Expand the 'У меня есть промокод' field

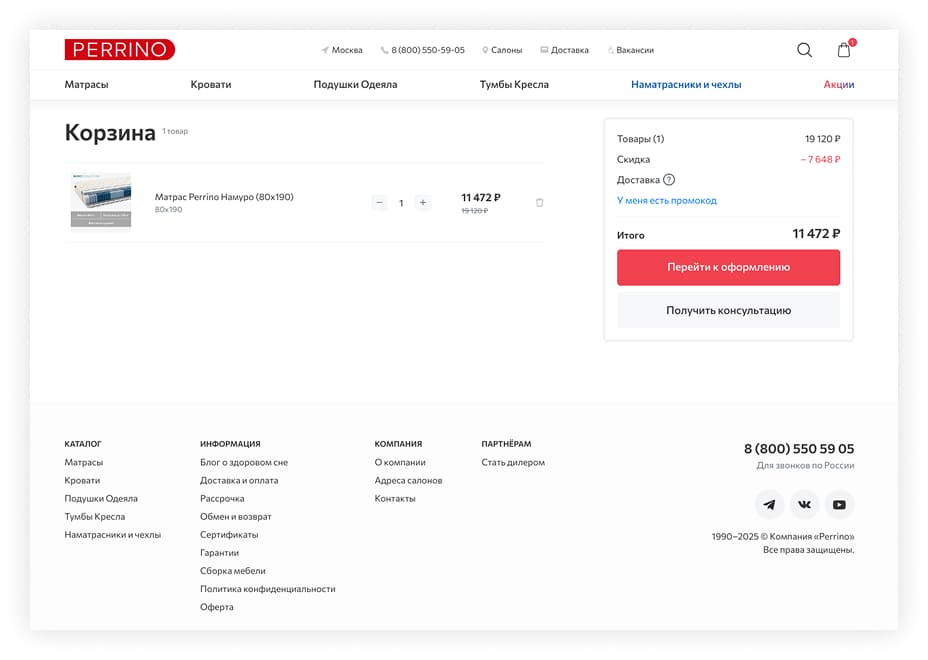tap(666, 200)
